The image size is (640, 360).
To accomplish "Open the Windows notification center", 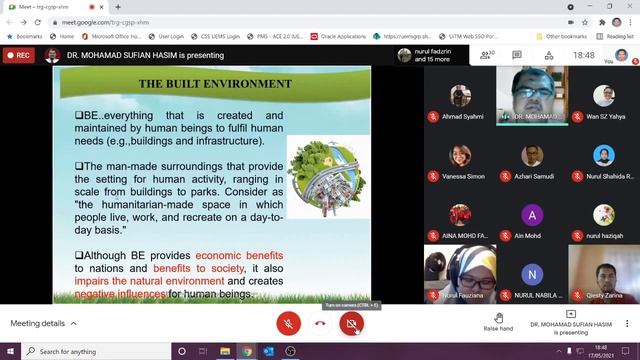I will (626, 351).
